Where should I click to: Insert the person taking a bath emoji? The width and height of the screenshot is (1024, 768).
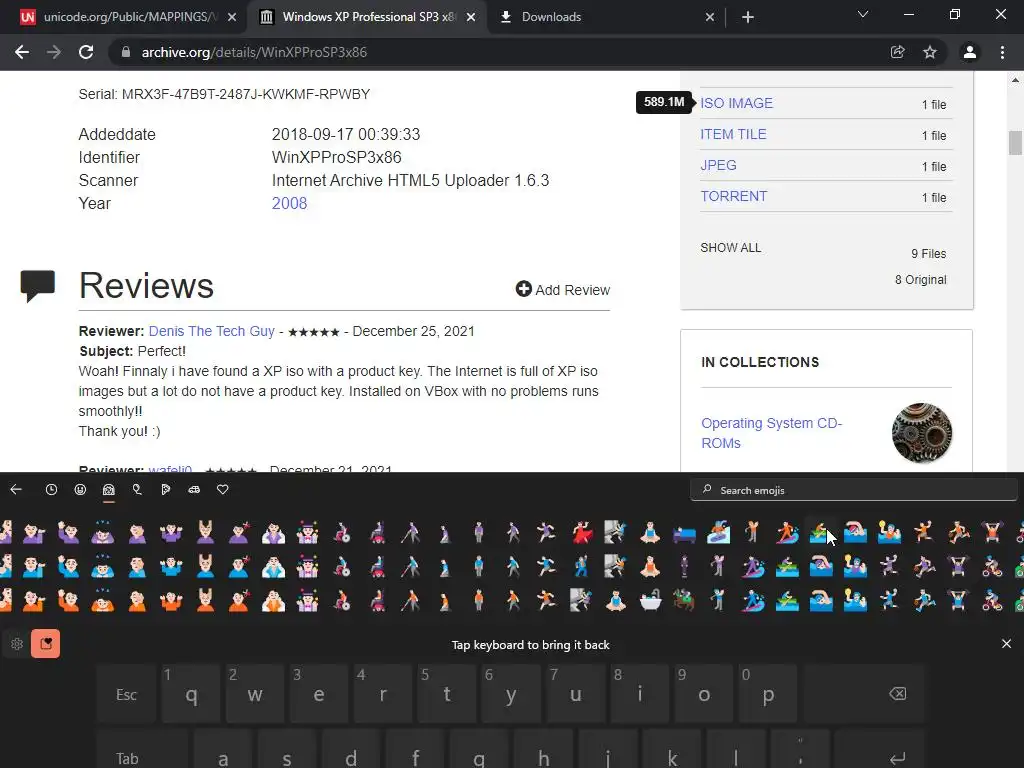tap(650, 601)
